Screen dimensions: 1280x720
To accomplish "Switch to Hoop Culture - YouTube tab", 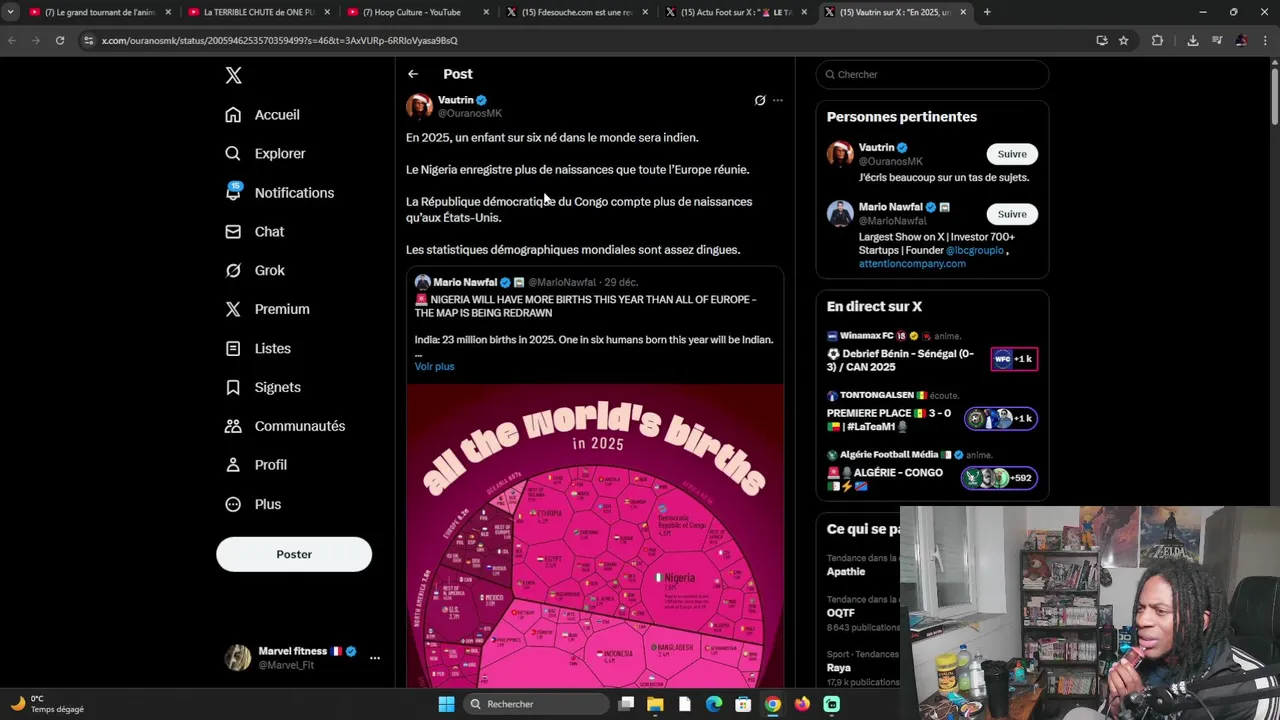I will (418, 12).
